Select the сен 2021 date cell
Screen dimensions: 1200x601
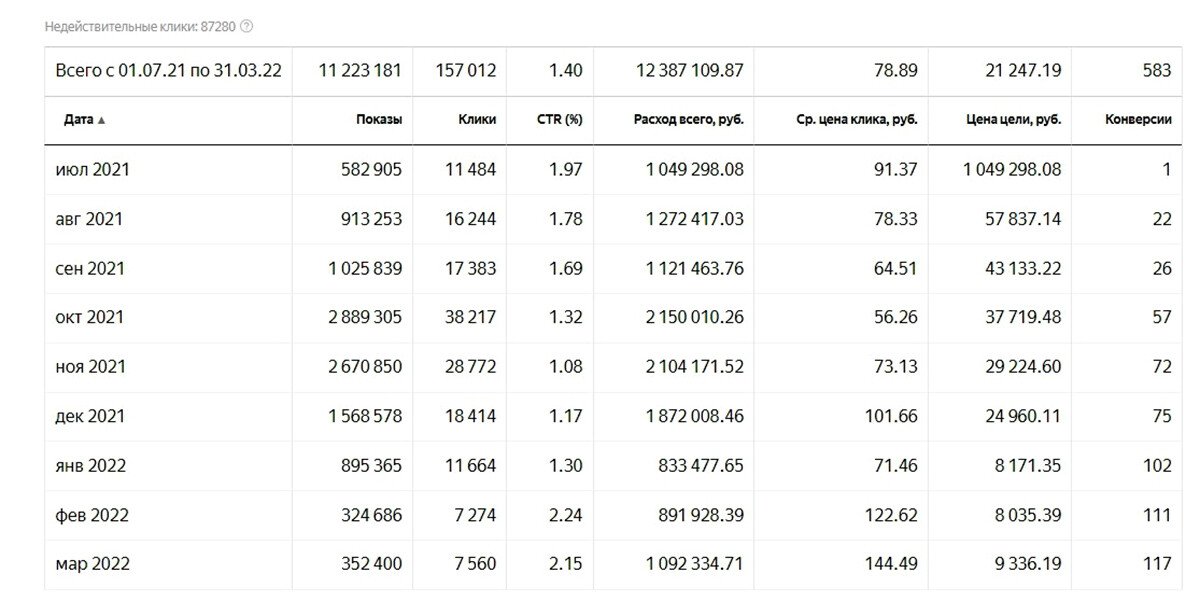click(x=90, y=268)
